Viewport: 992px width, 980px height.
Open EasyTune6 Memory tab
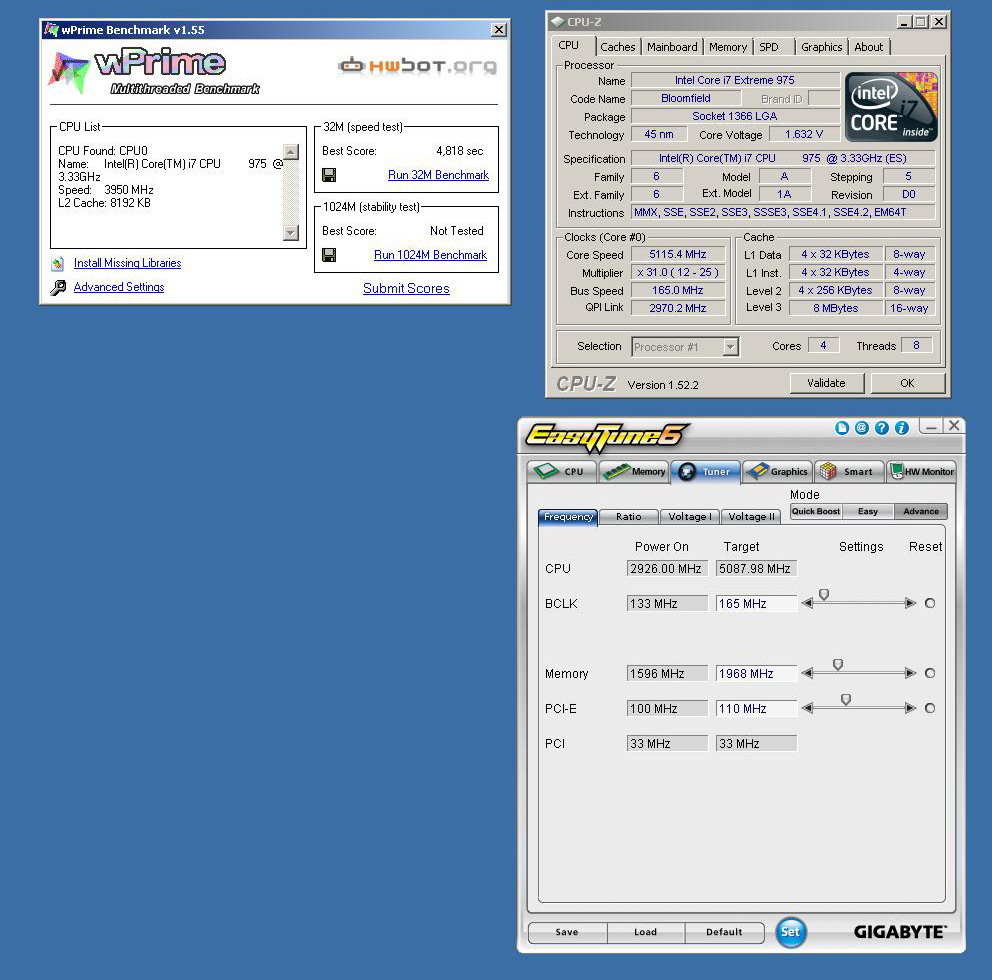click(634, 471)
